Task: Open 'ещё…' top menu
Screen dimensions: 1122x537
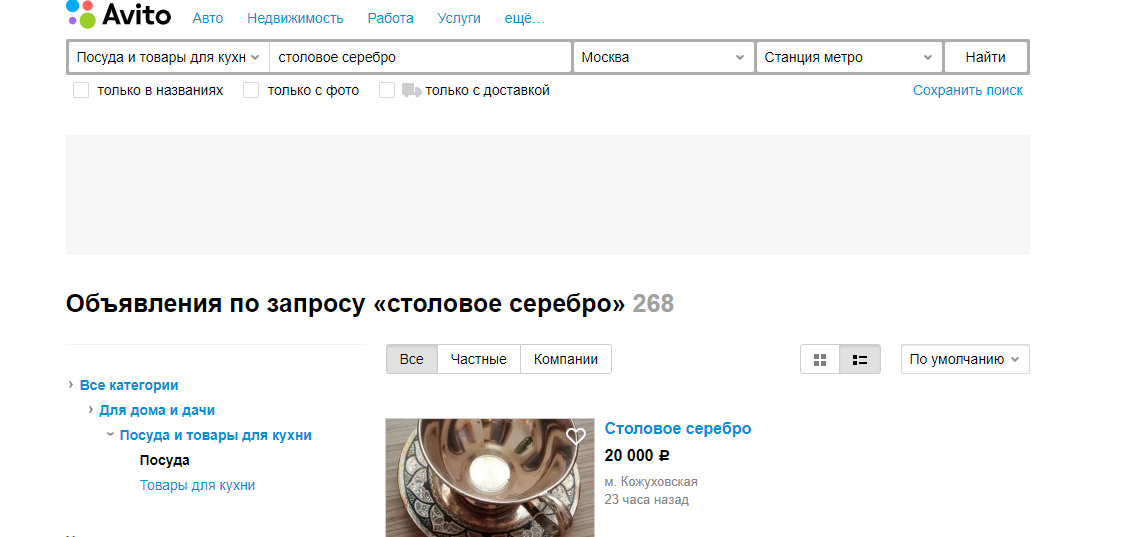Action: pyautogui.click(x=525, y=19)
